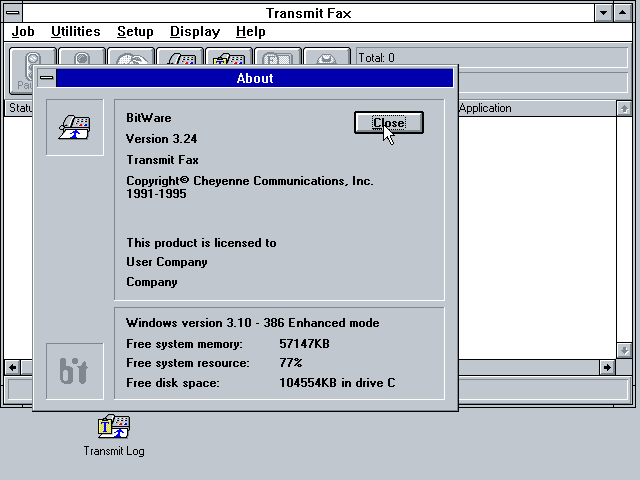Open the Display menu
This screenshot has height=480, width=640.
point(195,31)
